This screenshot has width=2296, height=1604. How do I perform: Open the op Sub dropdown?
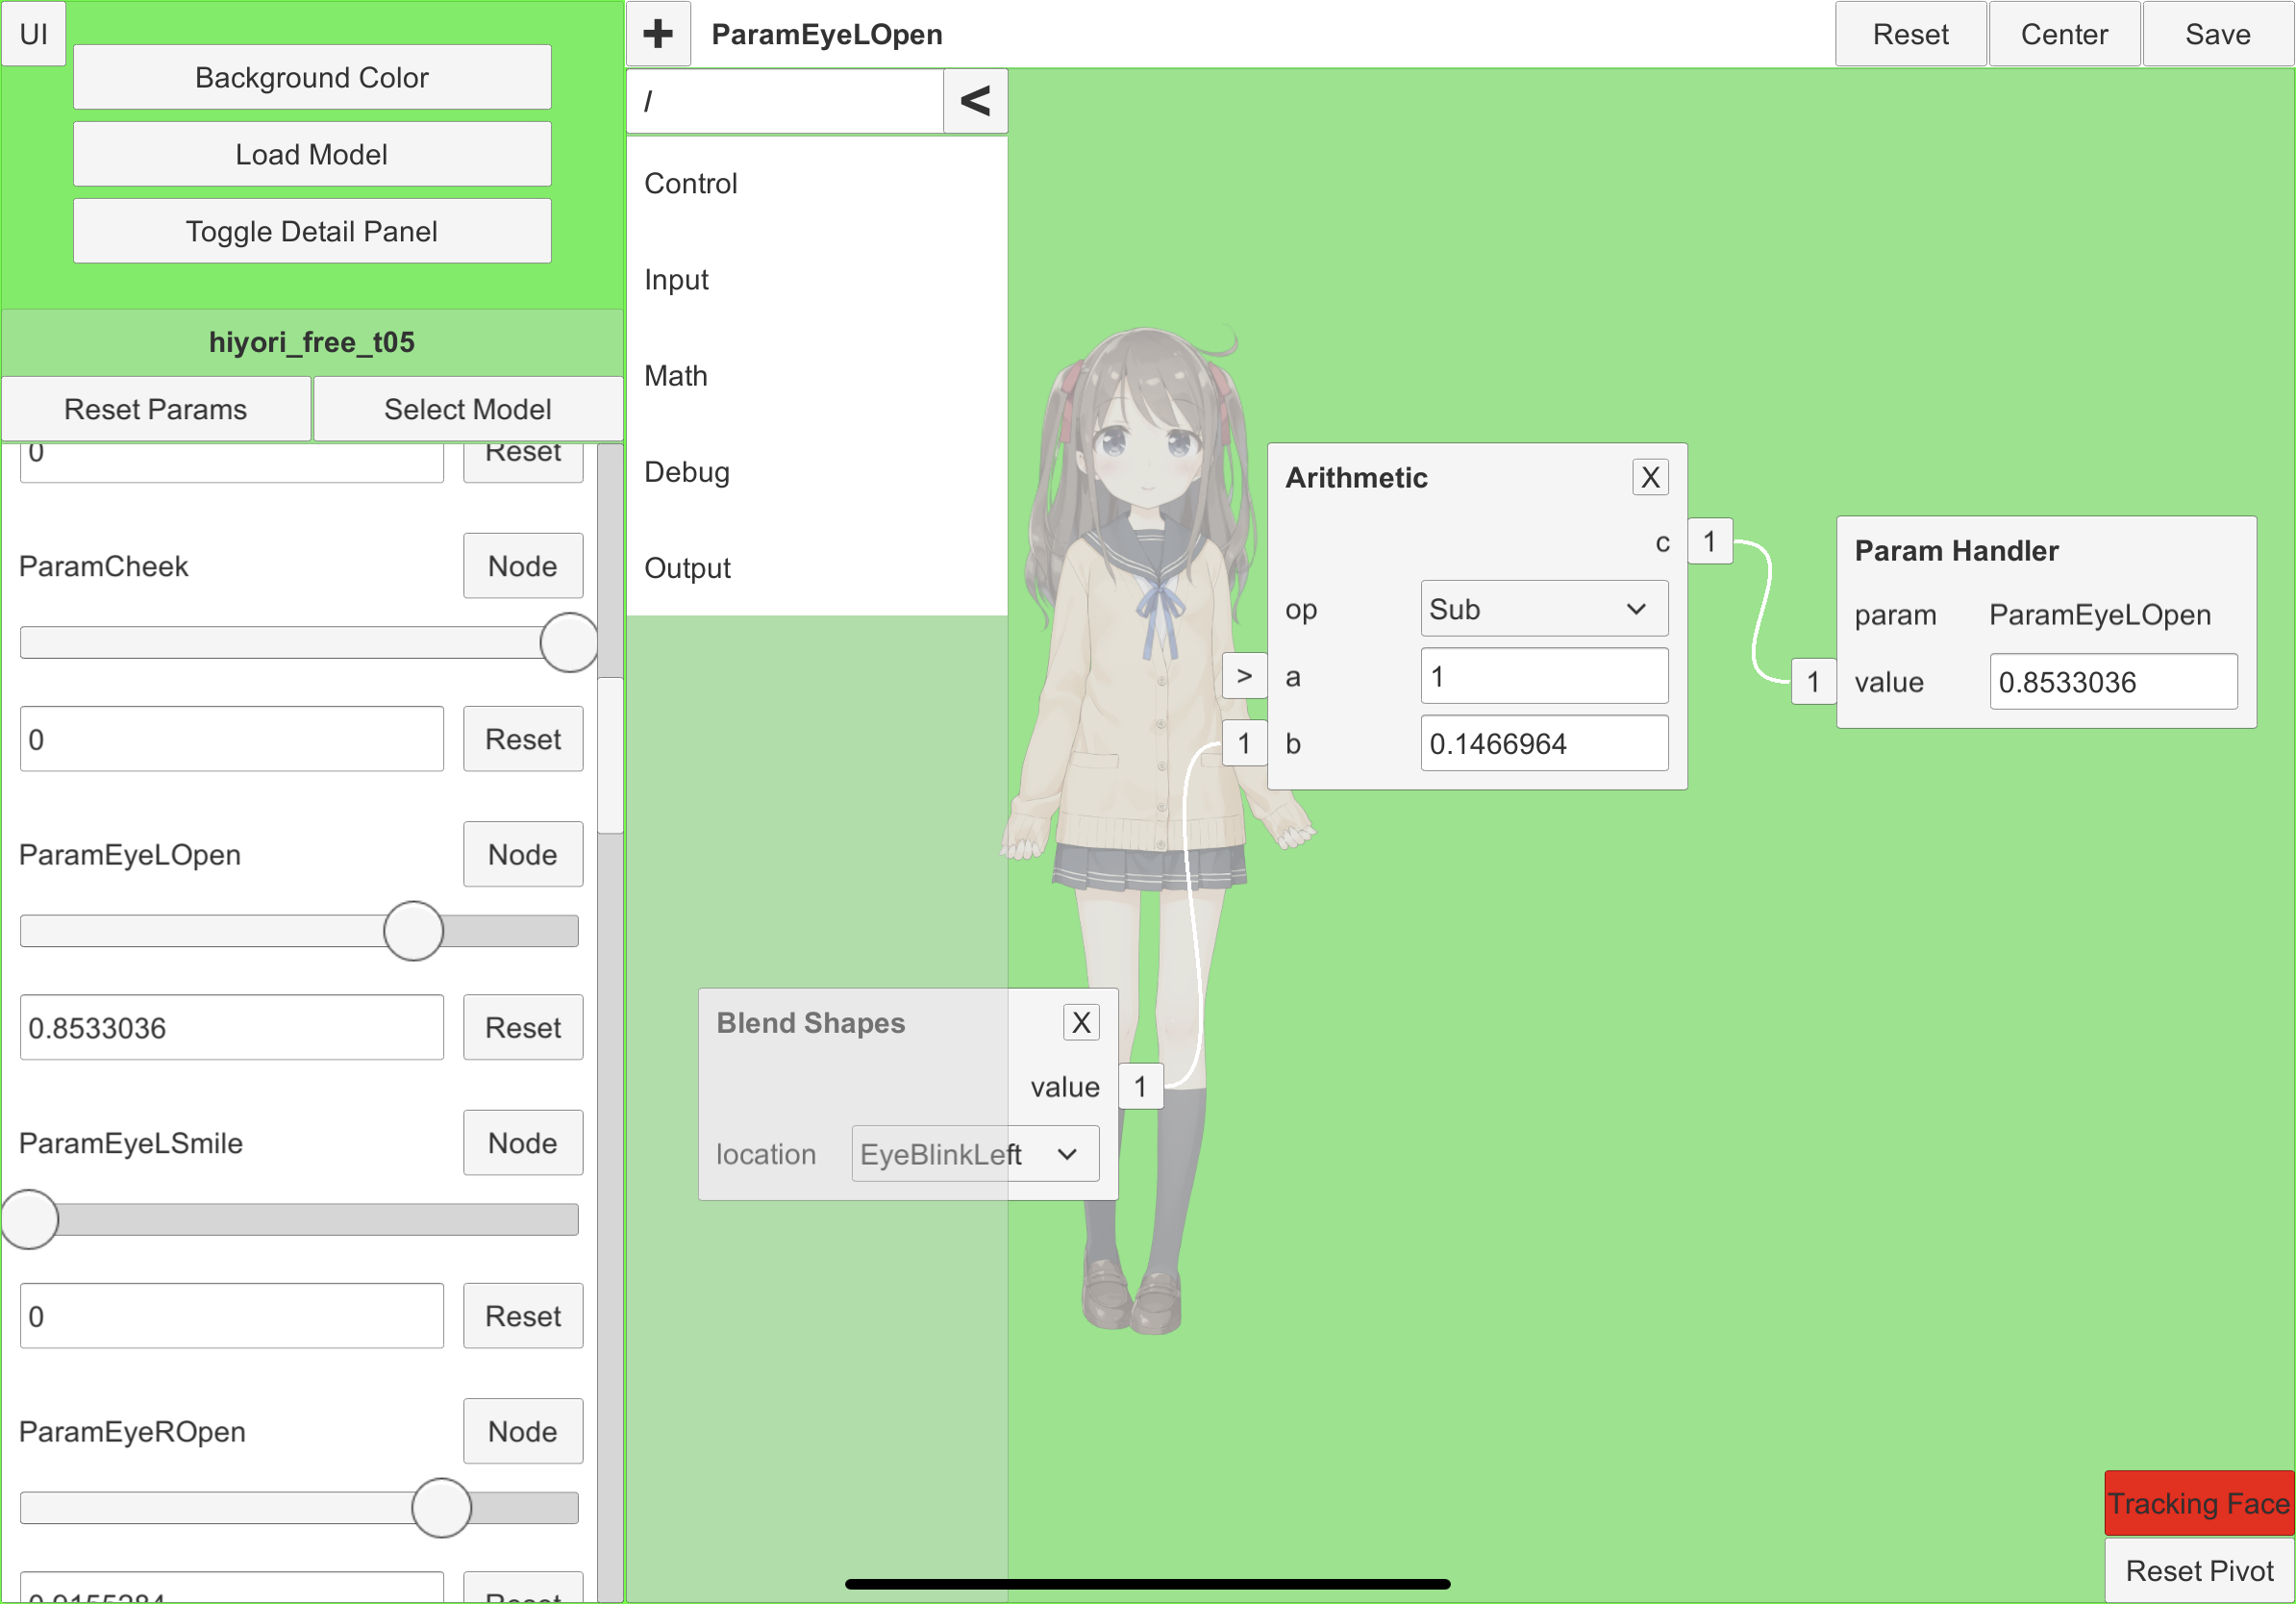(x=1543, y=609)
